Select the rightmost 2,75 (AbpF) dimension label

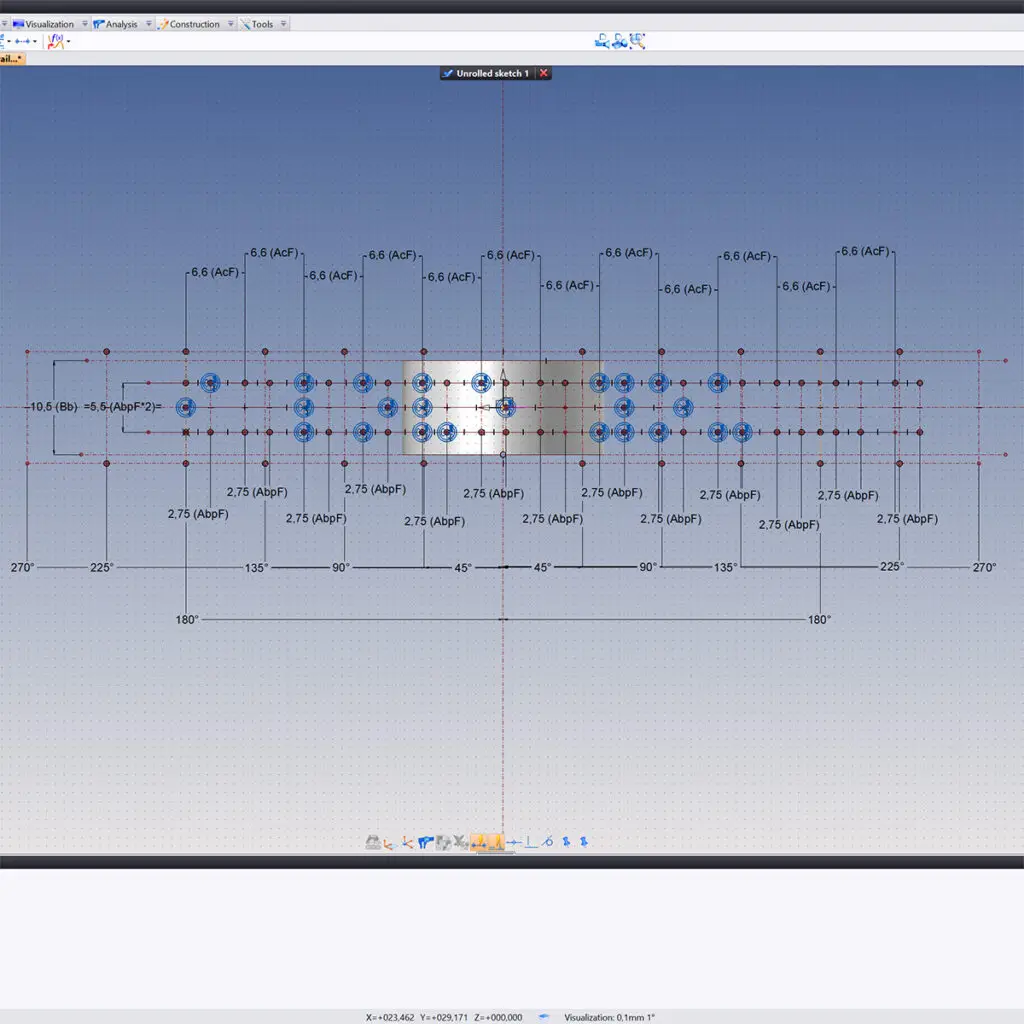[907, 519]
